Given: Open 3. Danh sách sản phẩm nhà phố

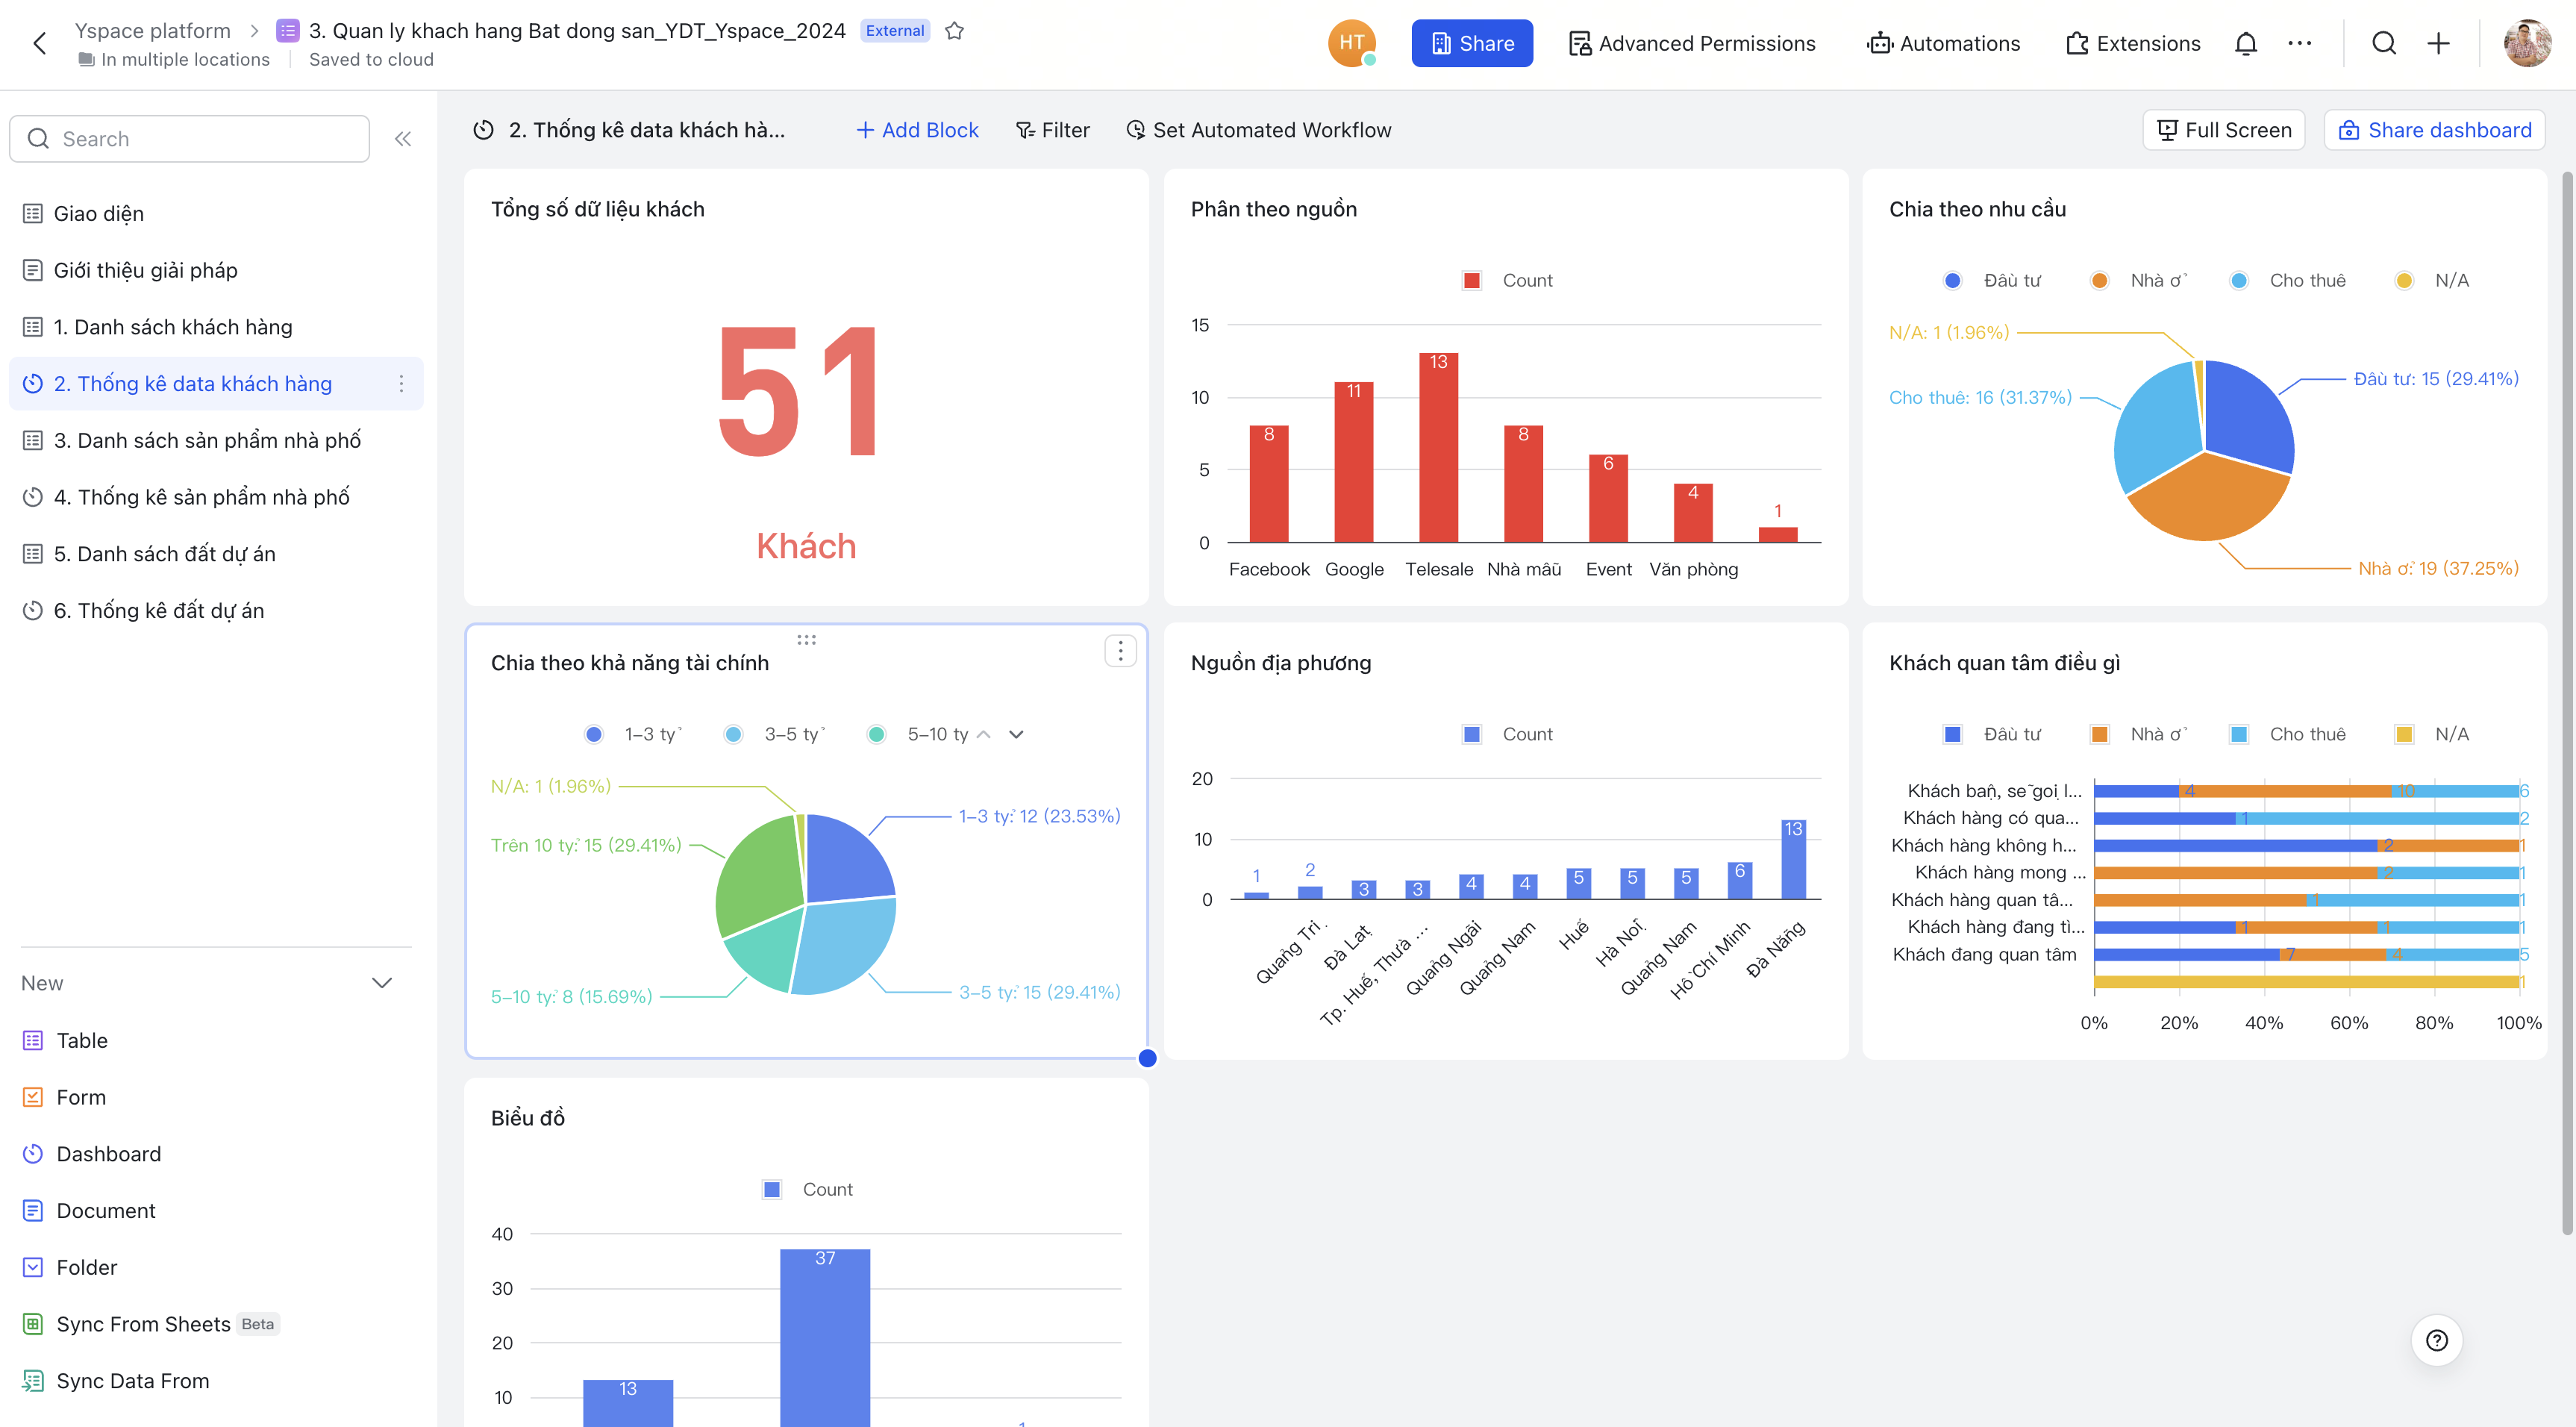Looking at the screenshot, I should (x=216, y=440).
